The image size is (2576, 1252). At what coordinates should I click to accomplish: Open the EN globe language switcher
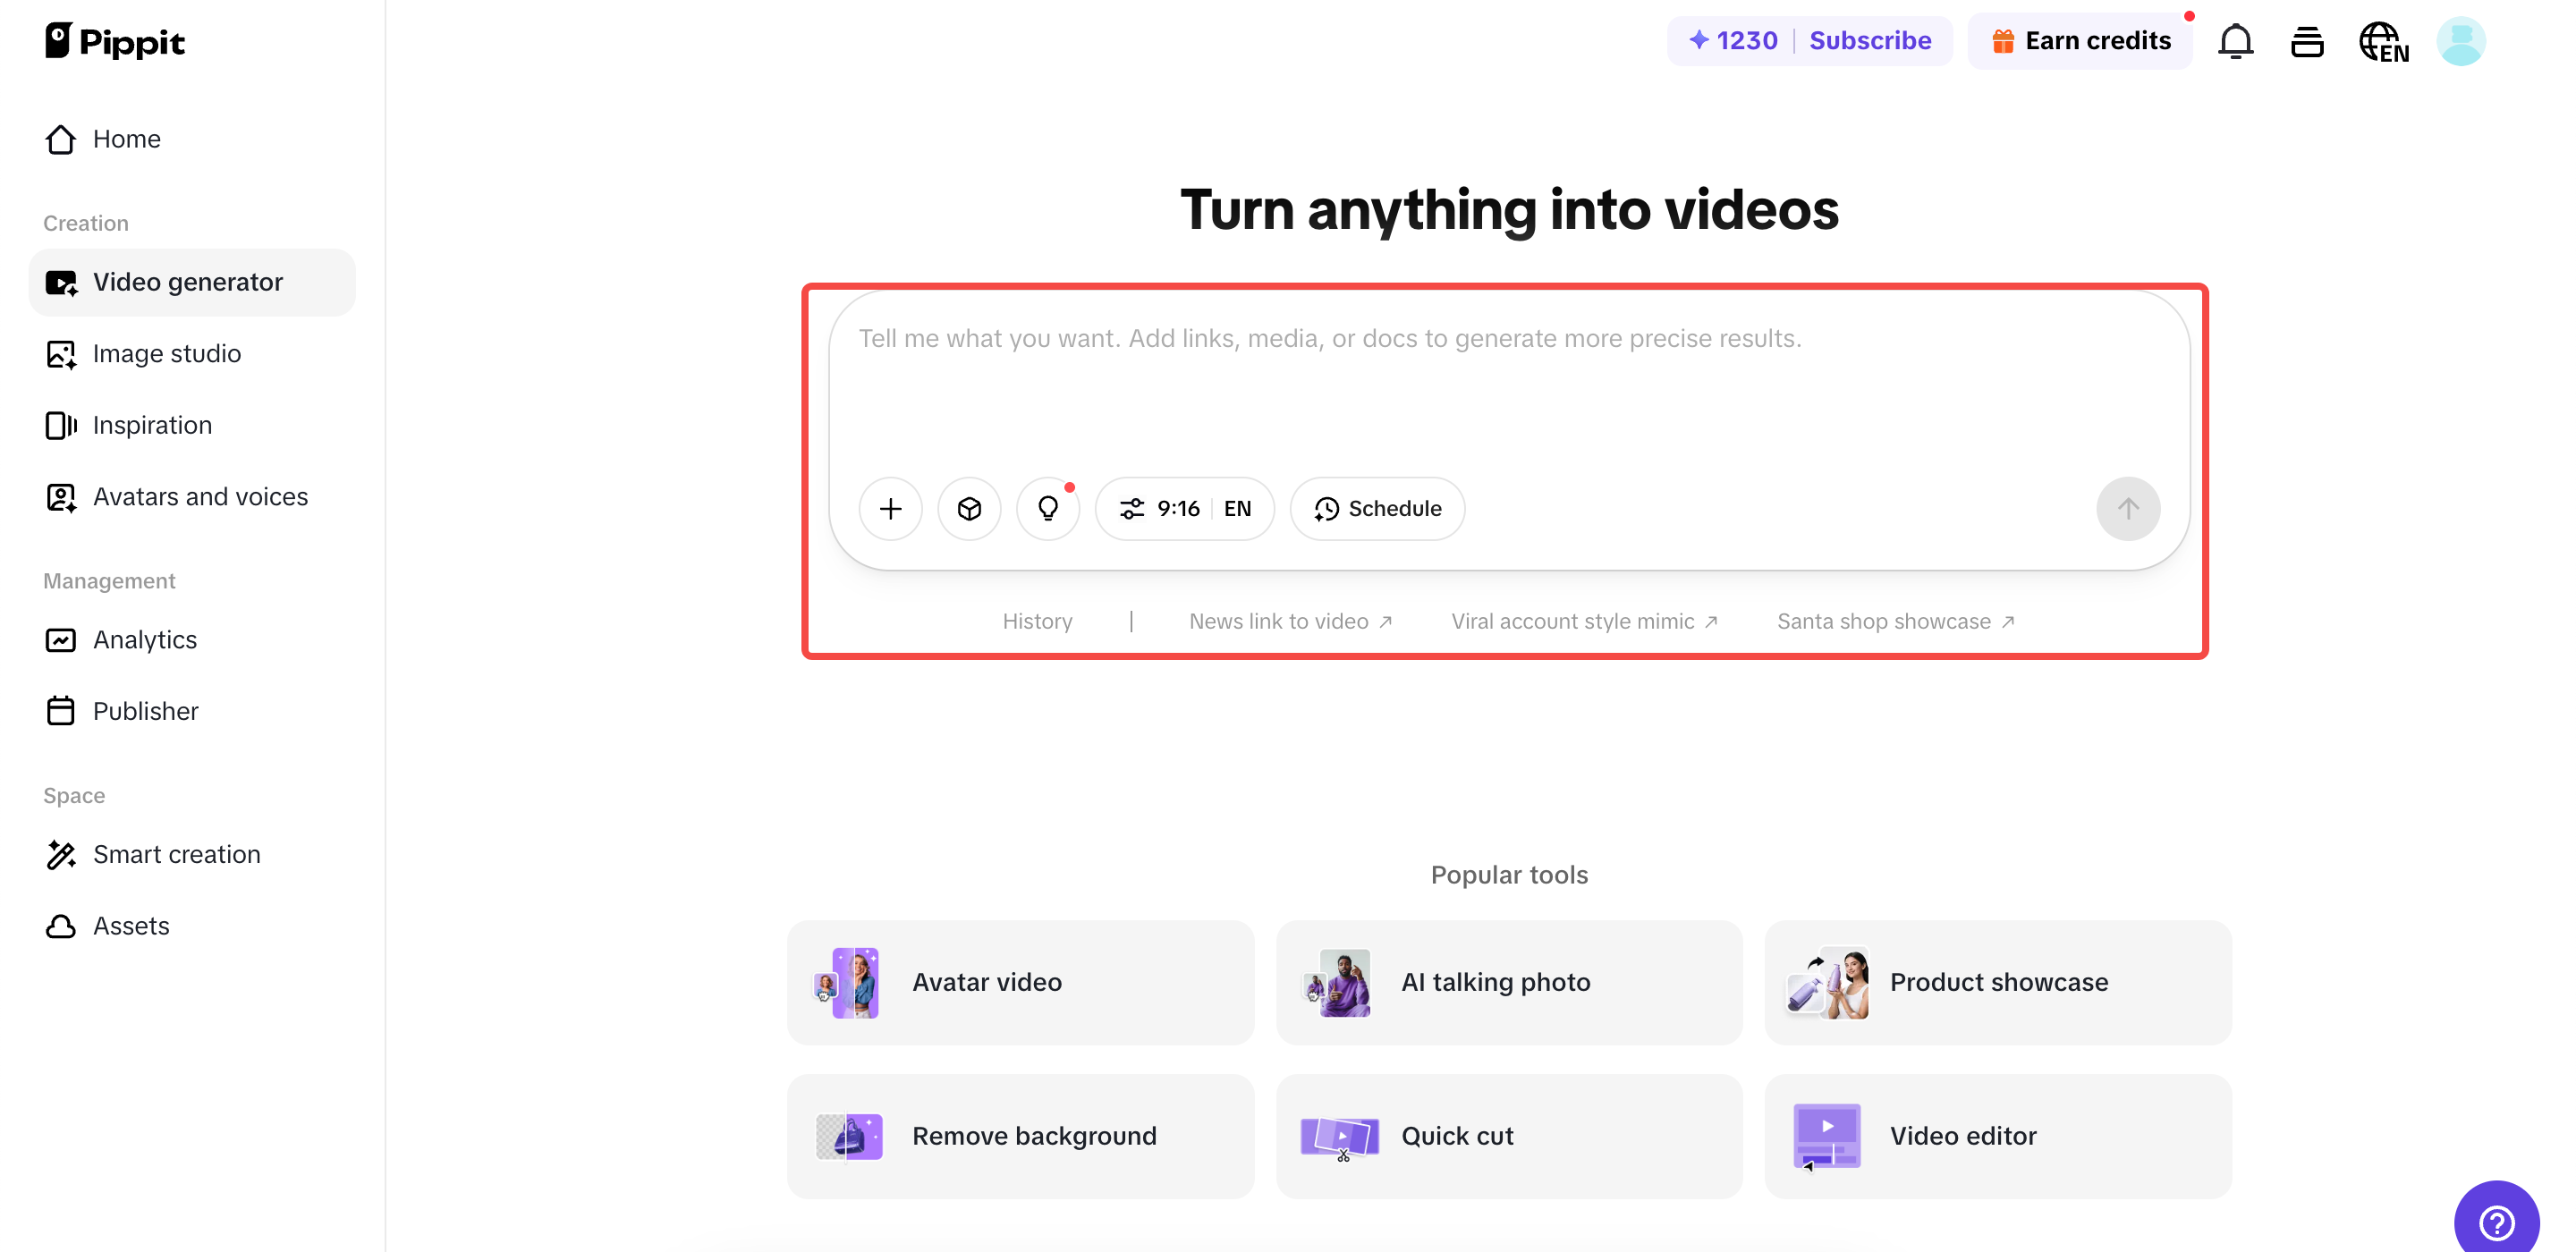point(2384,41)
